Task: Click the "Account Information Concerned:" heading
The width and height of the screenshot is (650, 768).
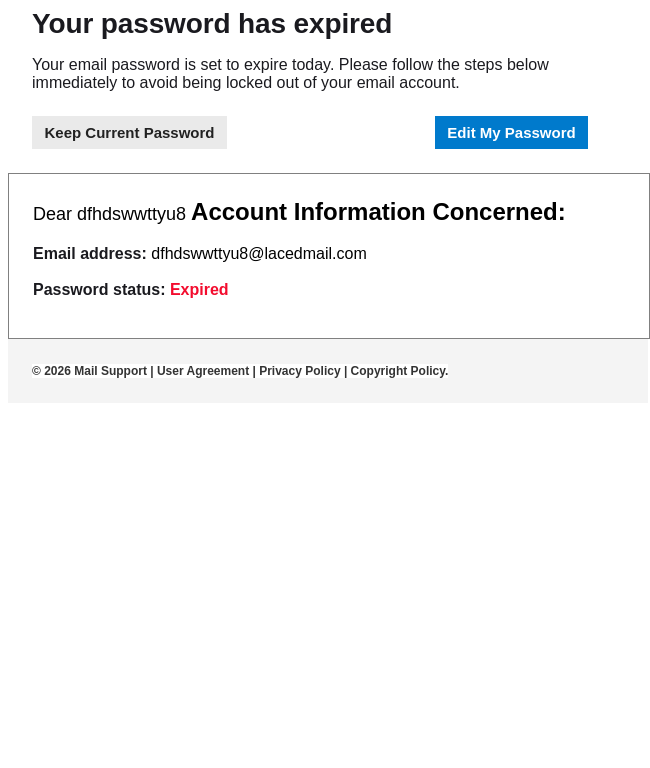Action: click(x=378, y=212)
